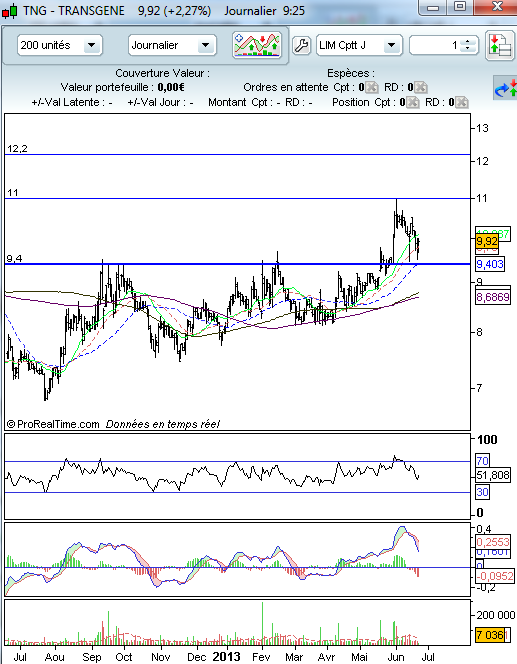Click the 0,2553 MACD value label
Viewport: 517px width, 664px height.
492,542
